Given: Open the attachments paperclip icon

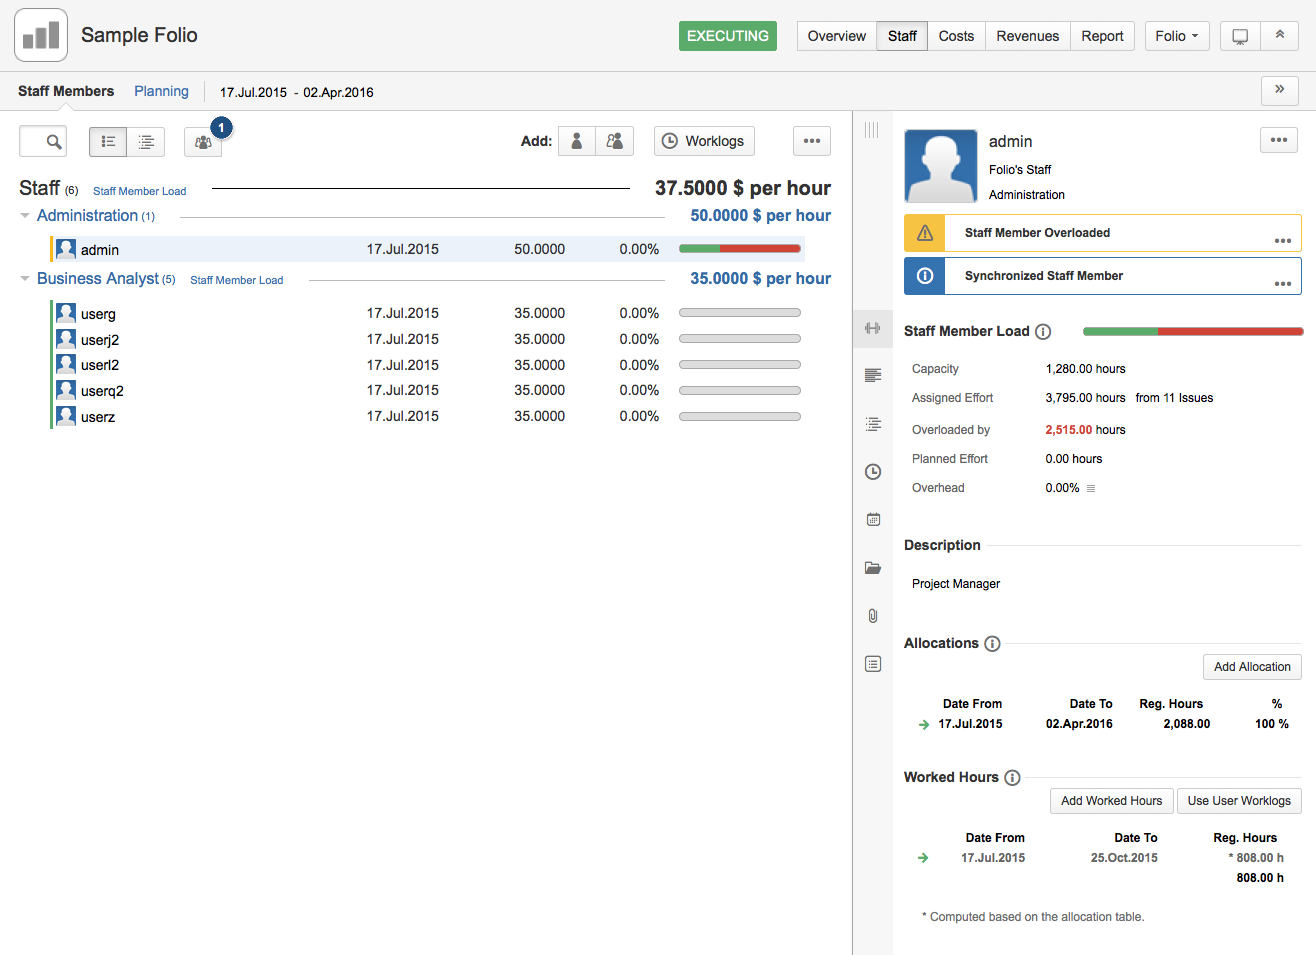Looking at the screenshot, I should tap(873, 616).
